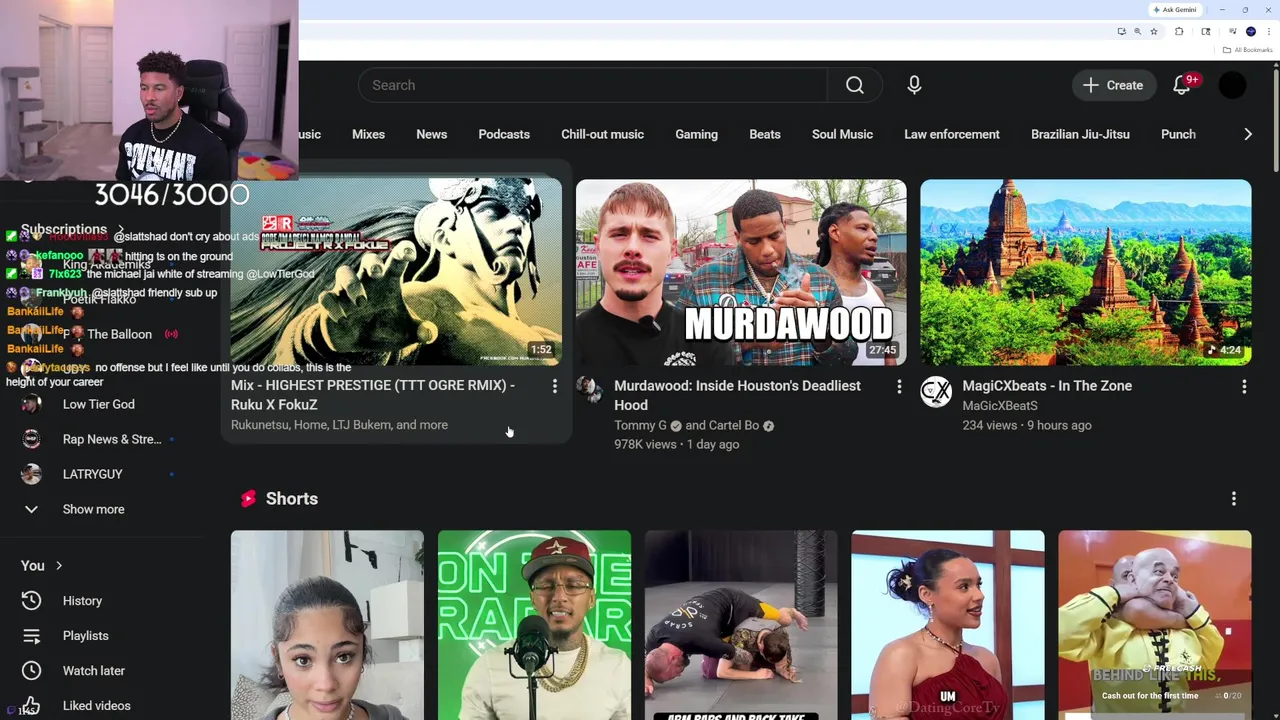Select the Brazilian Jiu-Jitsu chip
The image size is (1280, 720).
pos(1080,134)
